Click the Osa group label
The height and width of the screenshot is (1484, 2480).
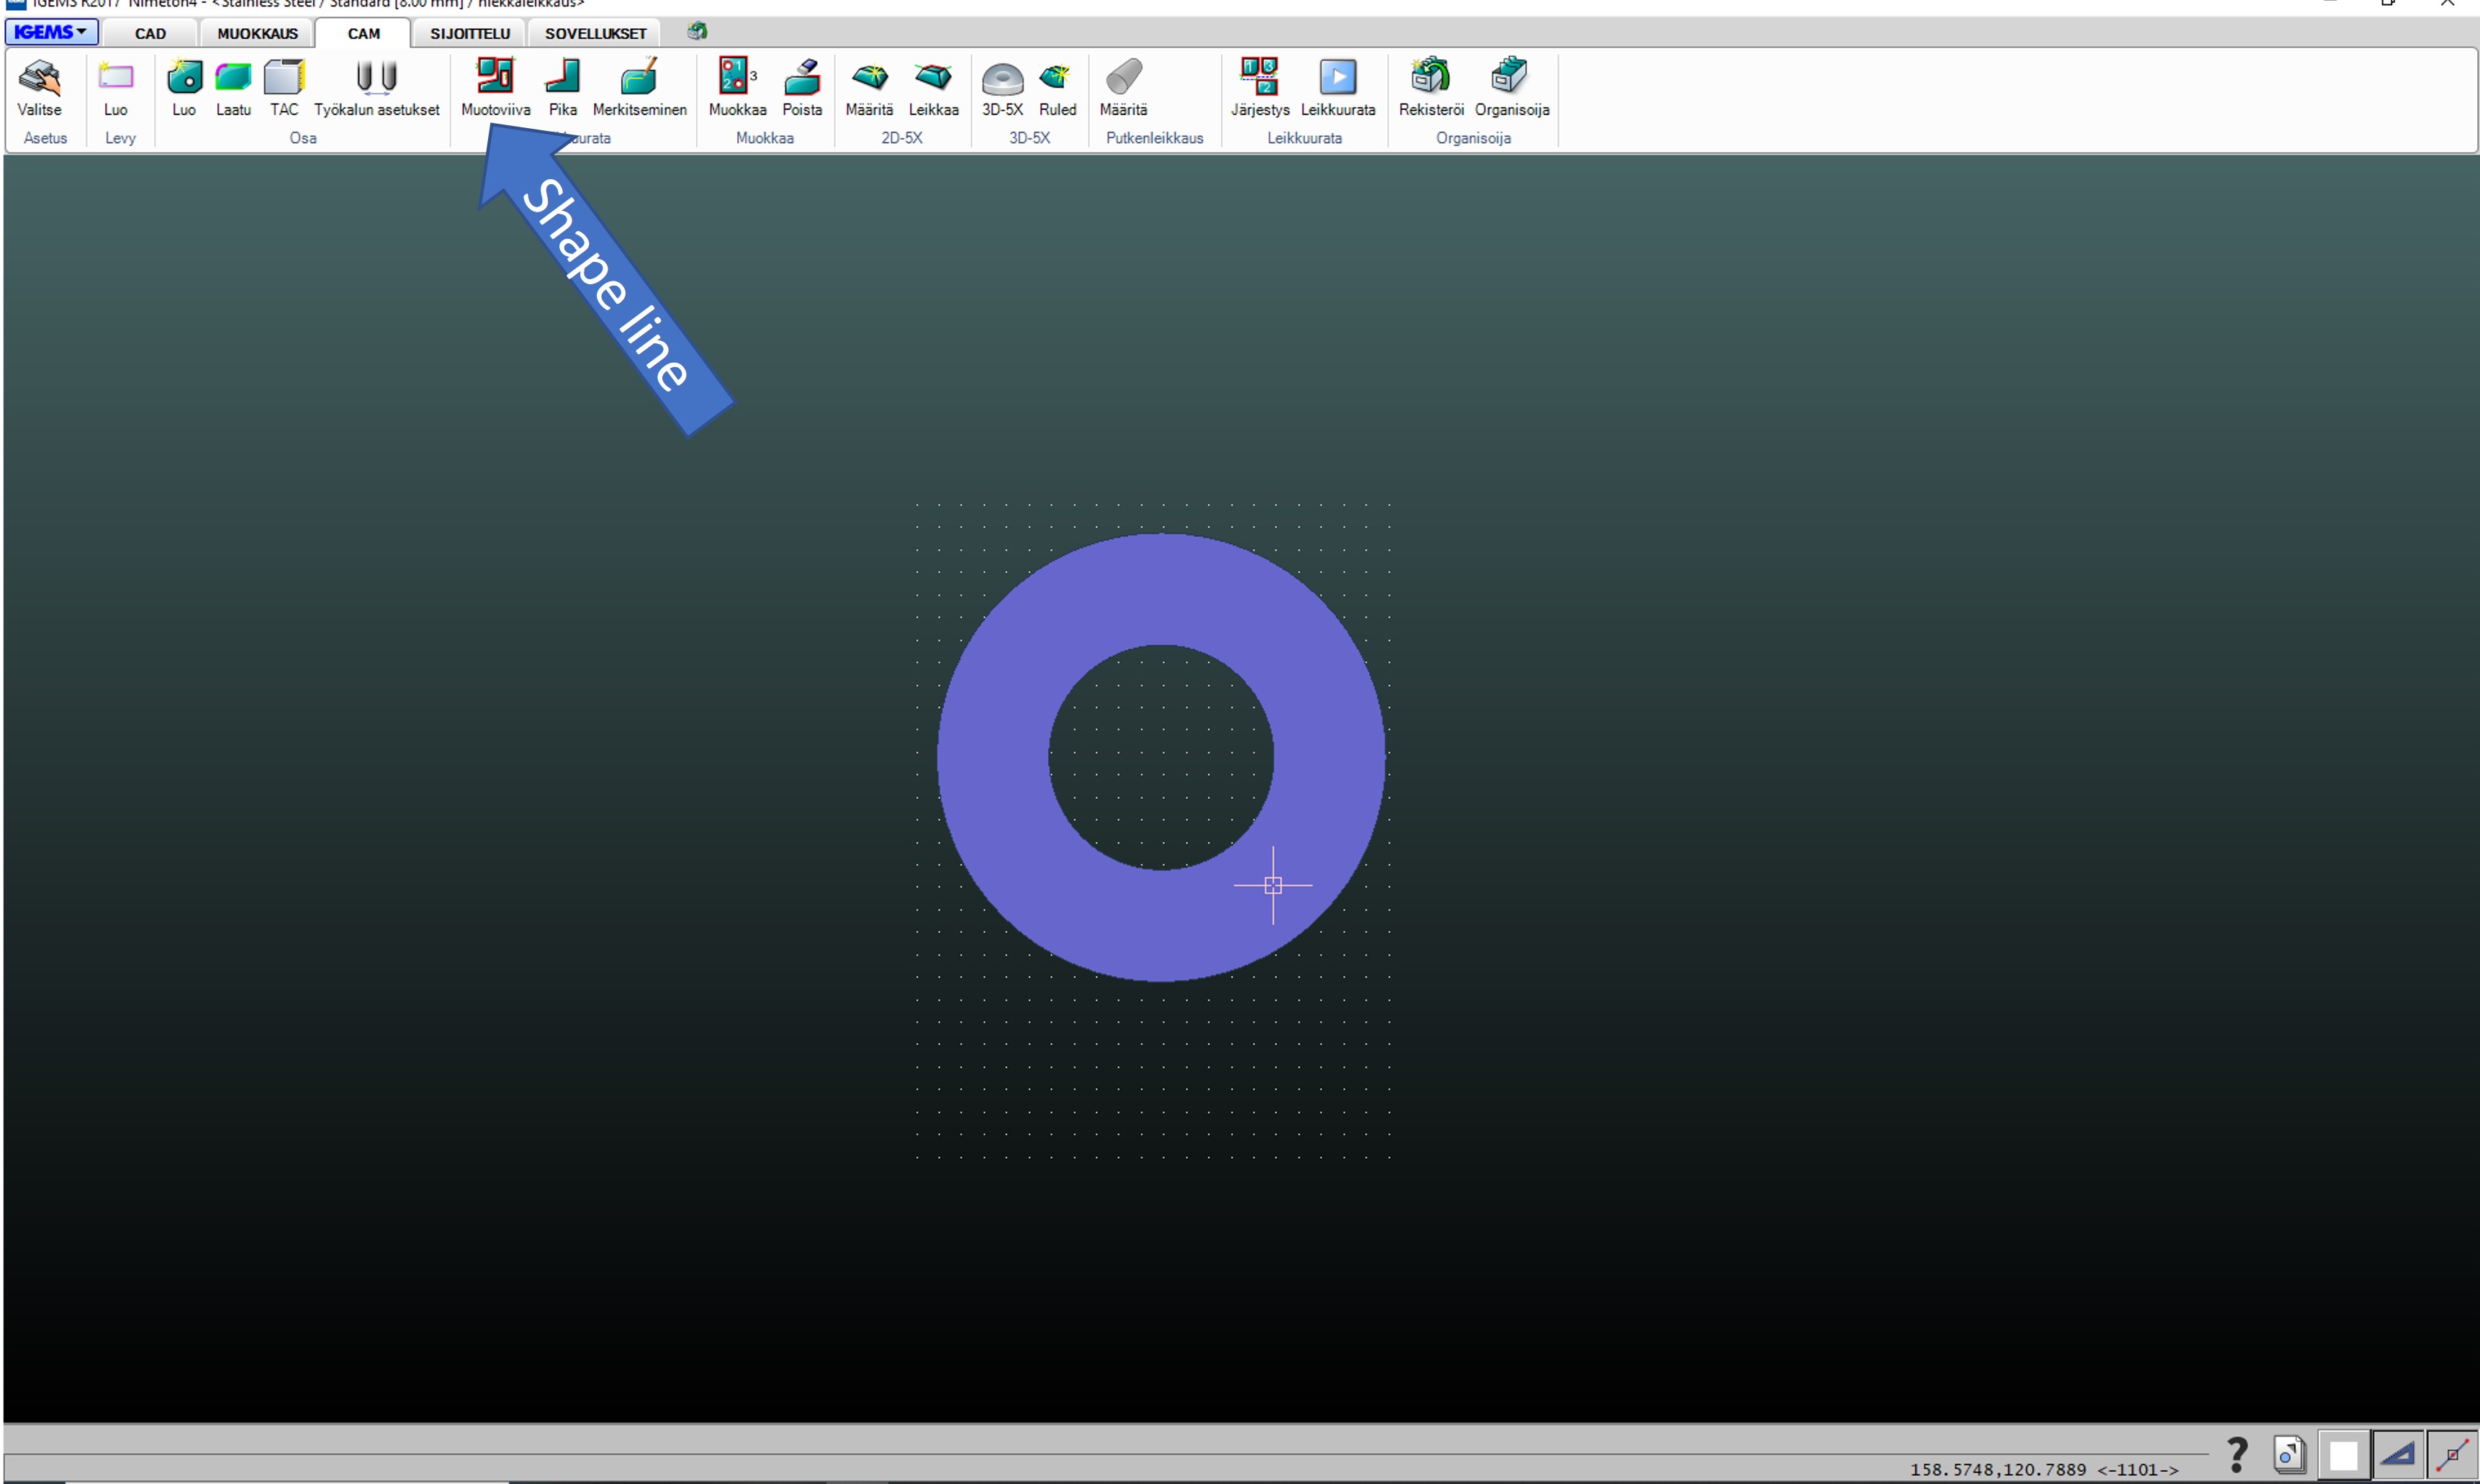click(x=303, y=138)
